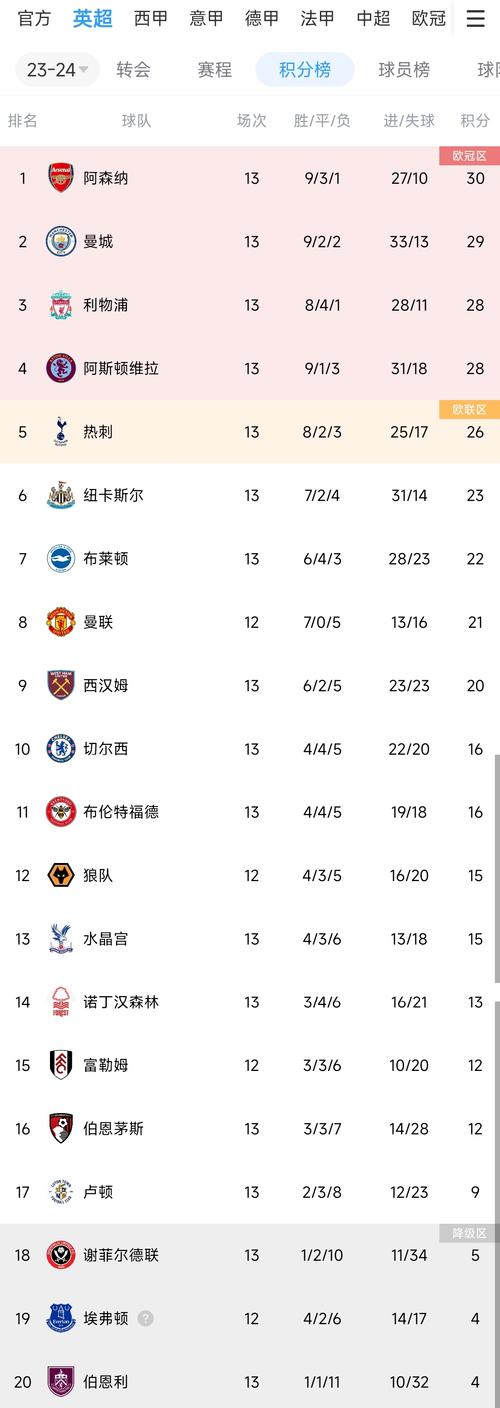Image resolution: width=500 pixels, height=1408 pixels.
Task: Open the 赛程 tab
Action: 214,70
